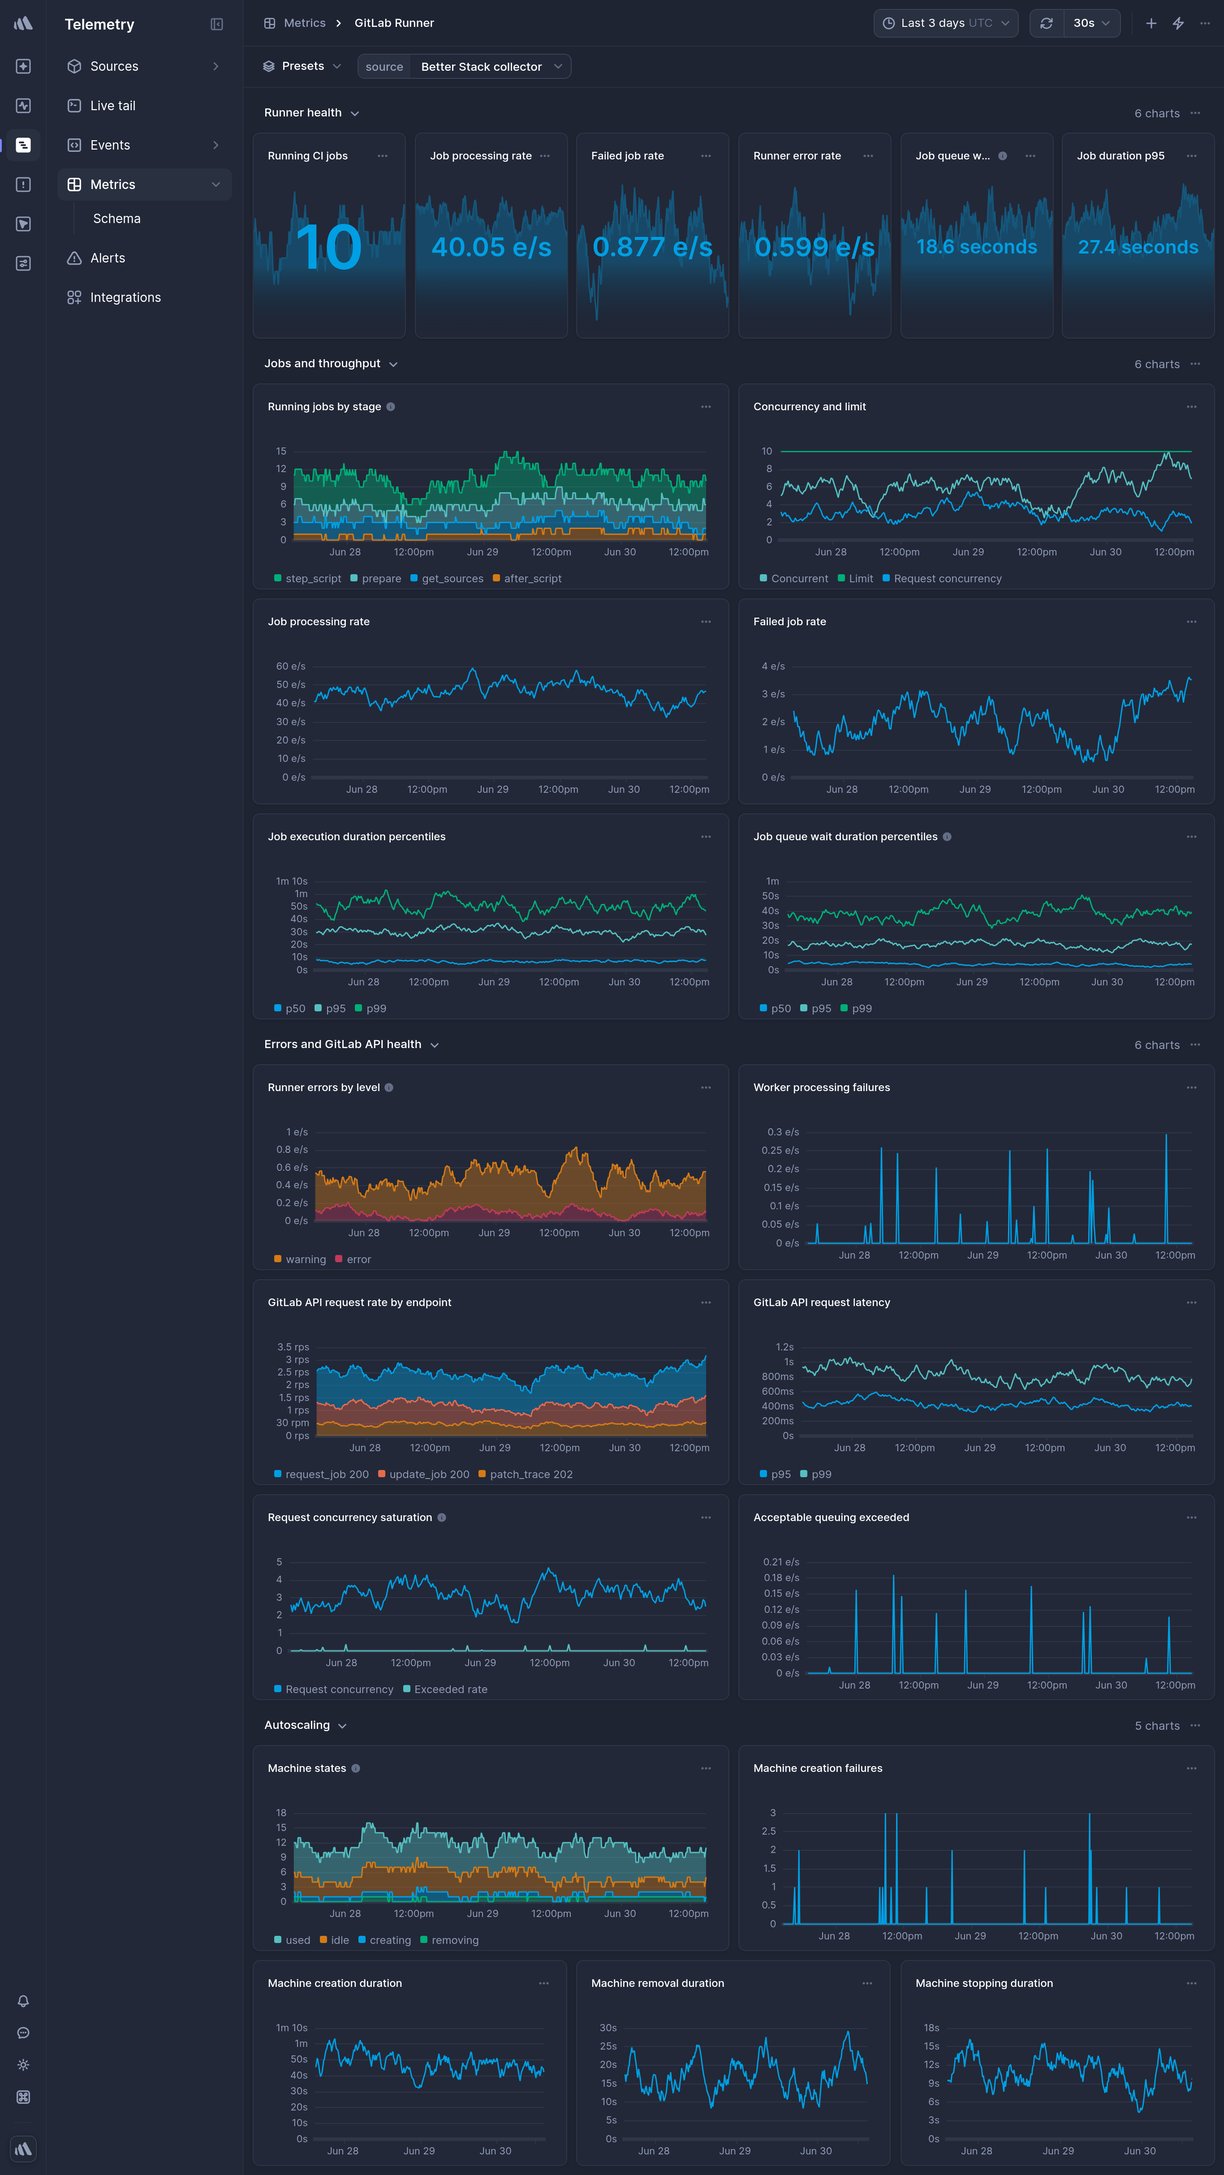Click the lightning bolt icon in header
1224x2175 pixels.
click(x=1178, y=23)
